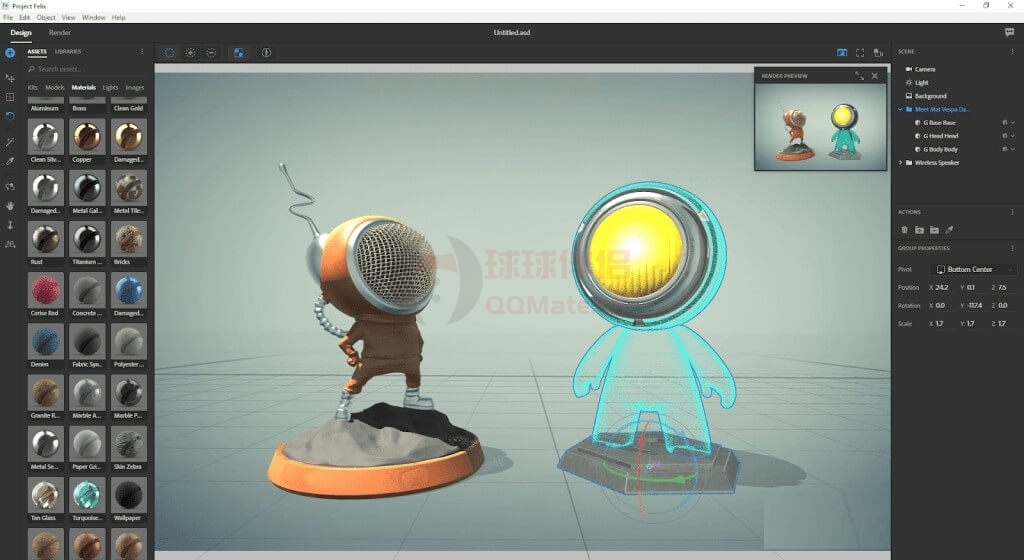Open the G Head Head material chevron
Image resolution: width=1024 pixels, height=560 pixels.
1012,136
